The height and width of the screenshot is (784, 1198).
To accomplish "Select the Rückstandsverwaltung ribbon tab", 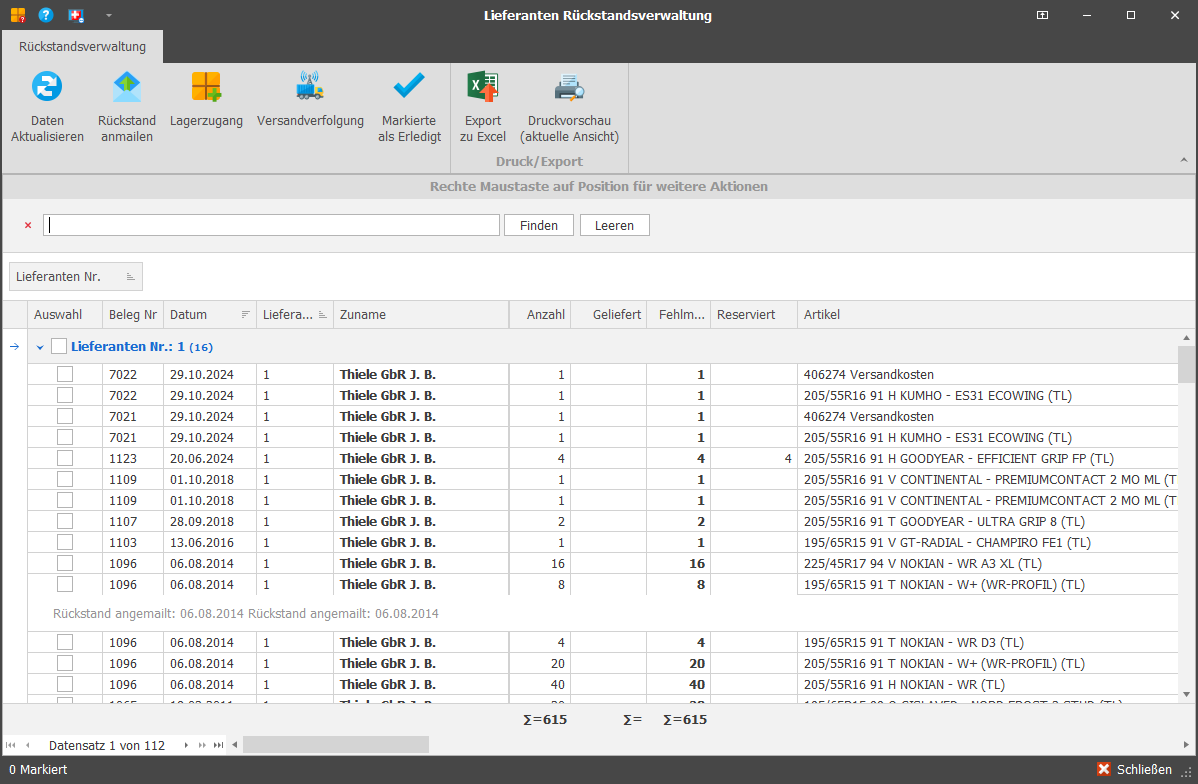I will pos(83,47).
